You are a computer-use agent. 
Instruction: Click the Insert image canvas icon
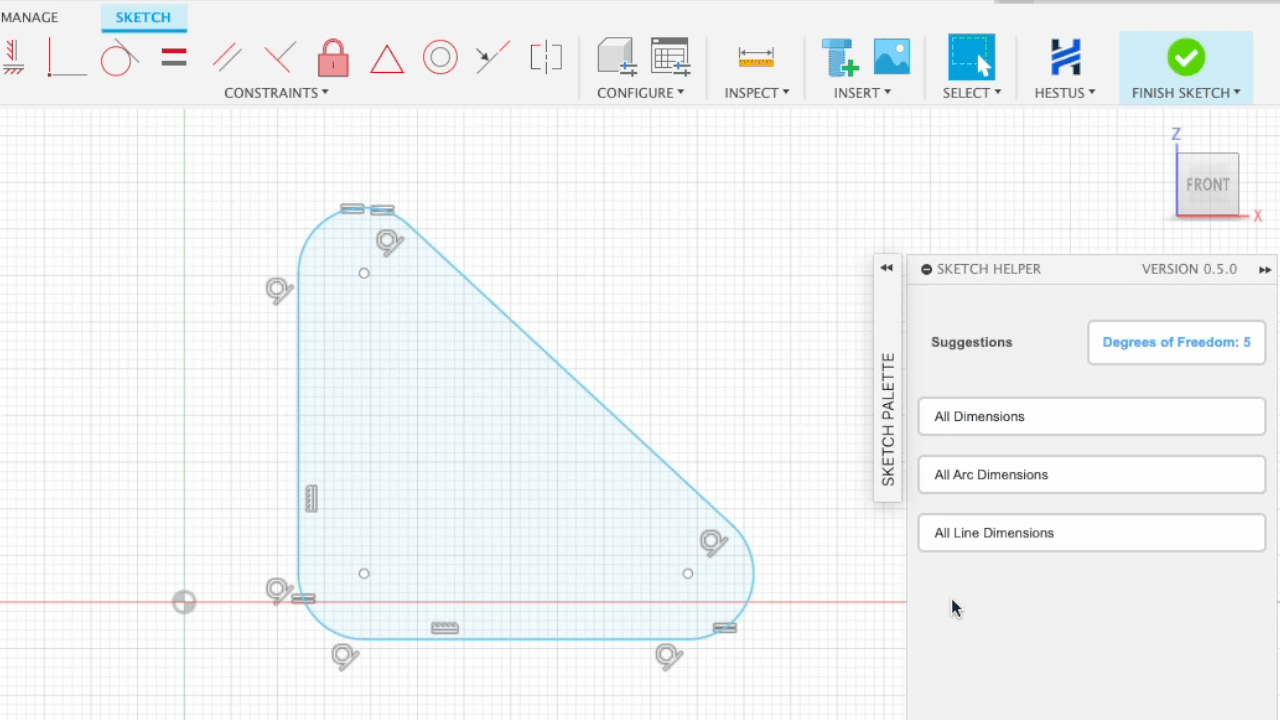coord(892,57)
